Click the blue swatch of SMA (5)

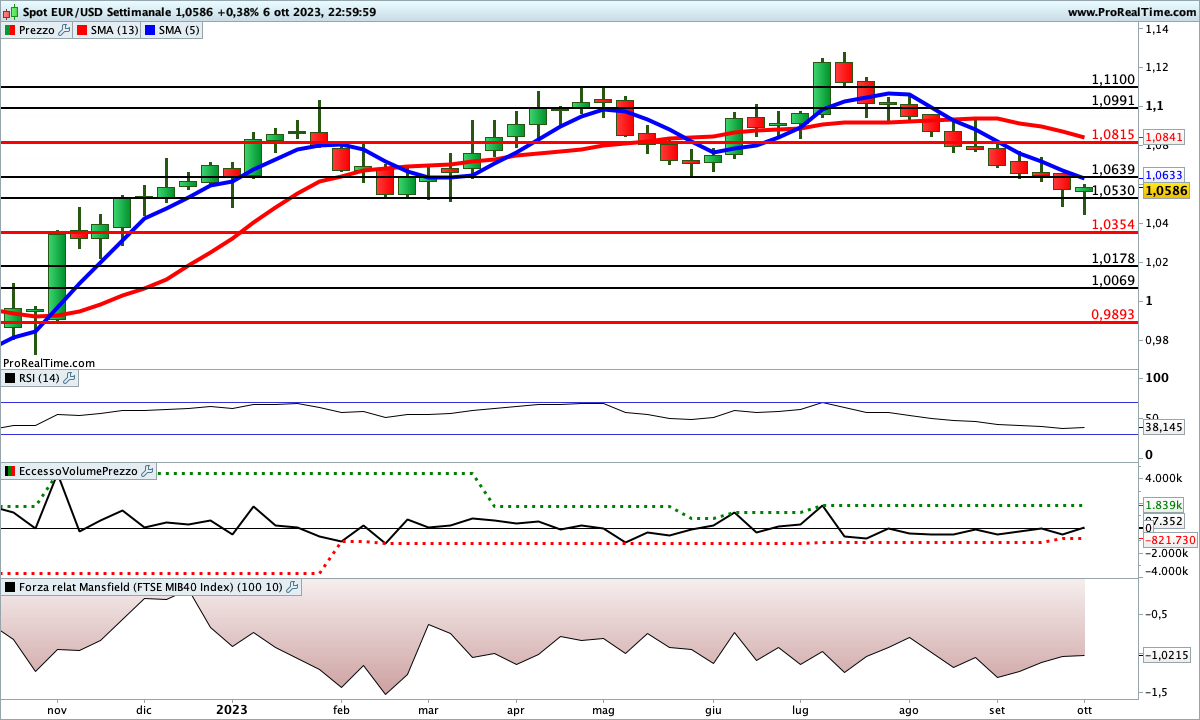click(x=151, y=30)
